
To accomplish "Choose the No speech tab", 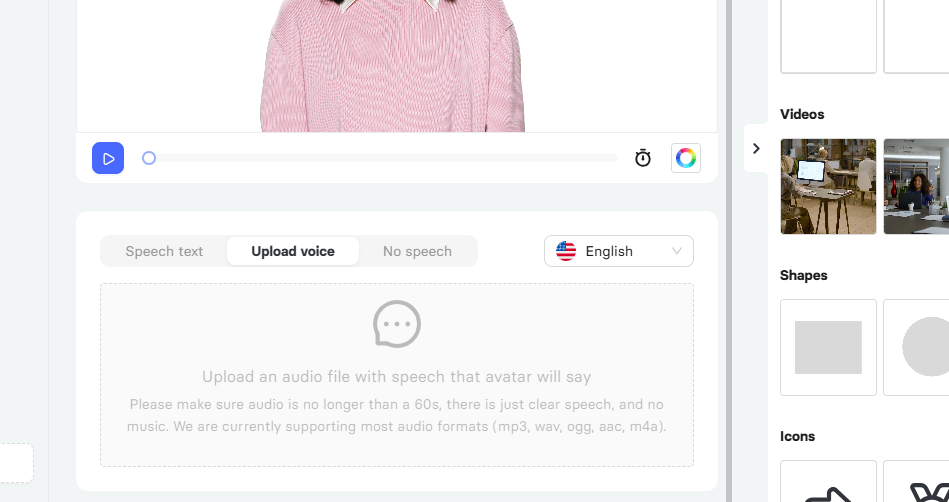I will (418, 251).
